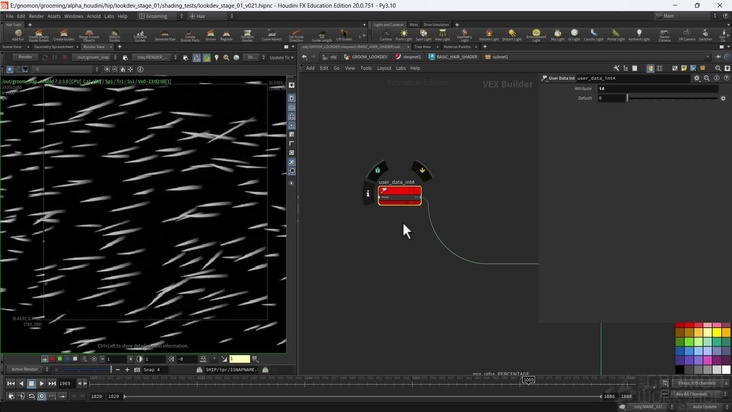This screenshot has width=732, height=412.
Task: Switch to the Geometry Spreadsheet tab
Action: pyautogui.click(x=54, y=47)
